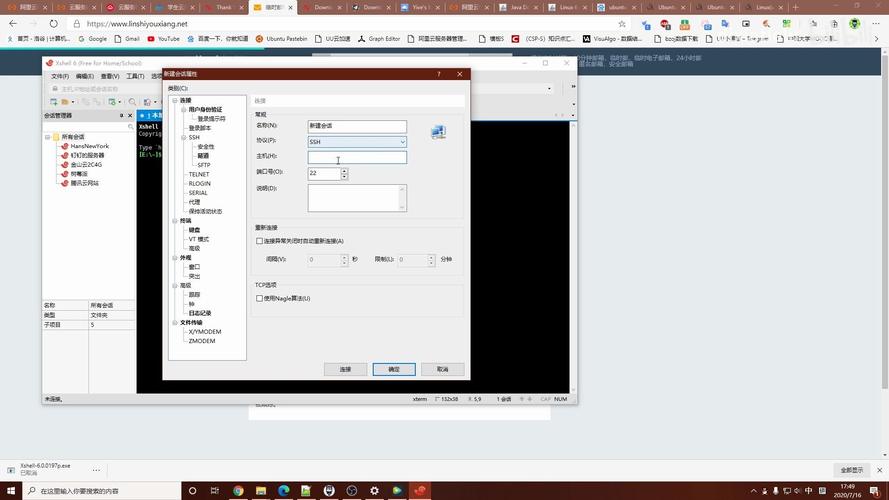
Task: Open the 工具(T) menu in Xshell
Action: (135, 76)
